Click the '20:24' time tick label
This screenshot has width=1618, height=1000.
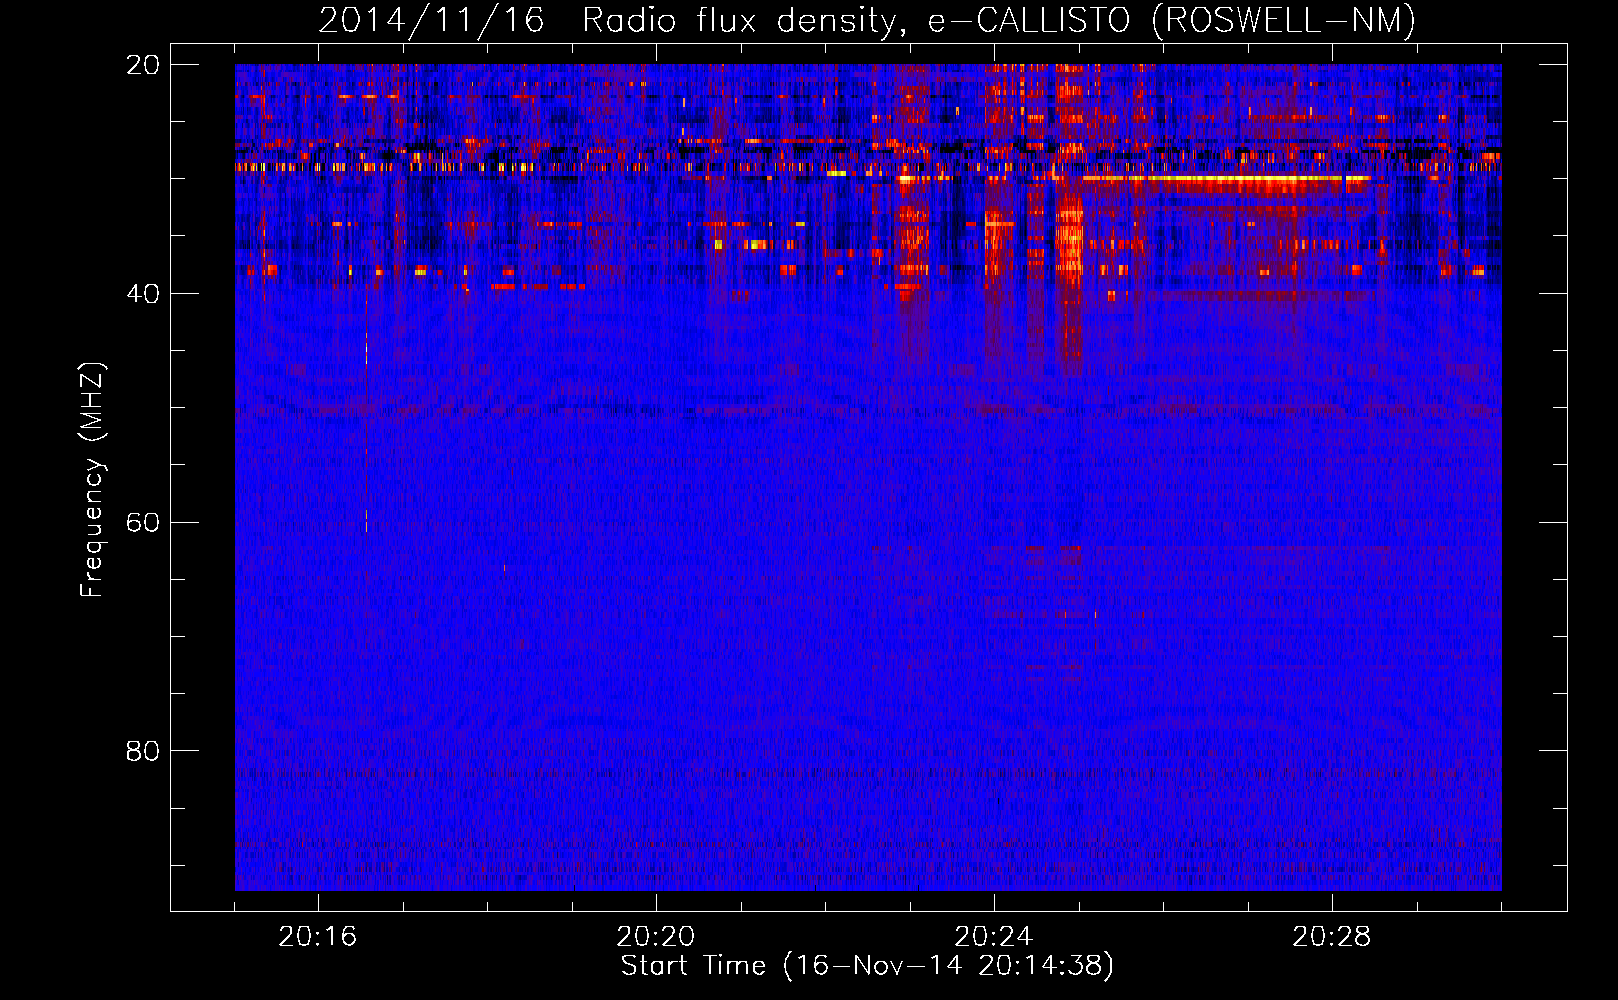click(994, 937)
